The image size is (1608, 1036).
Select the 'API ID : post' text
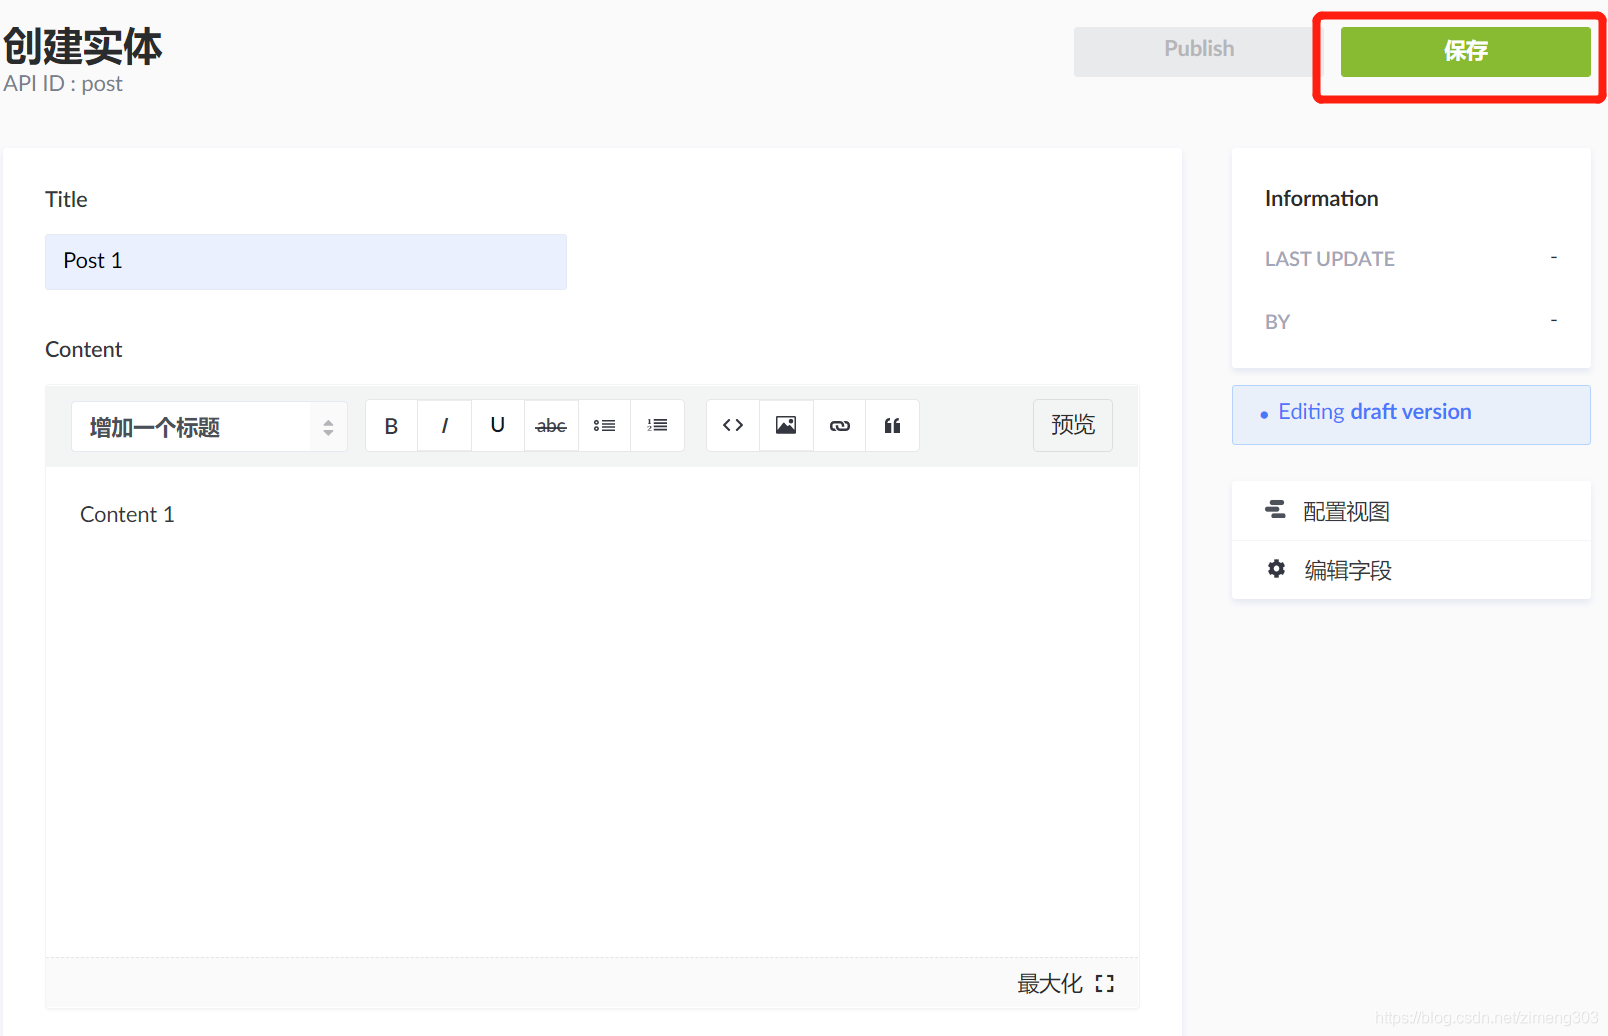pos(63,84)
